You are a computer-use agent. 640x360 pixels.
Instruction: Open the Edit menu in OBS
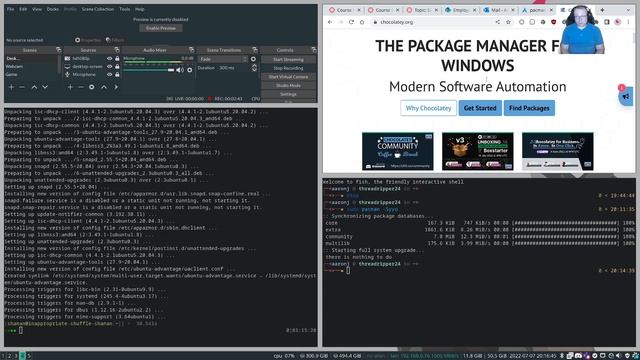click(x=23, y=9)
